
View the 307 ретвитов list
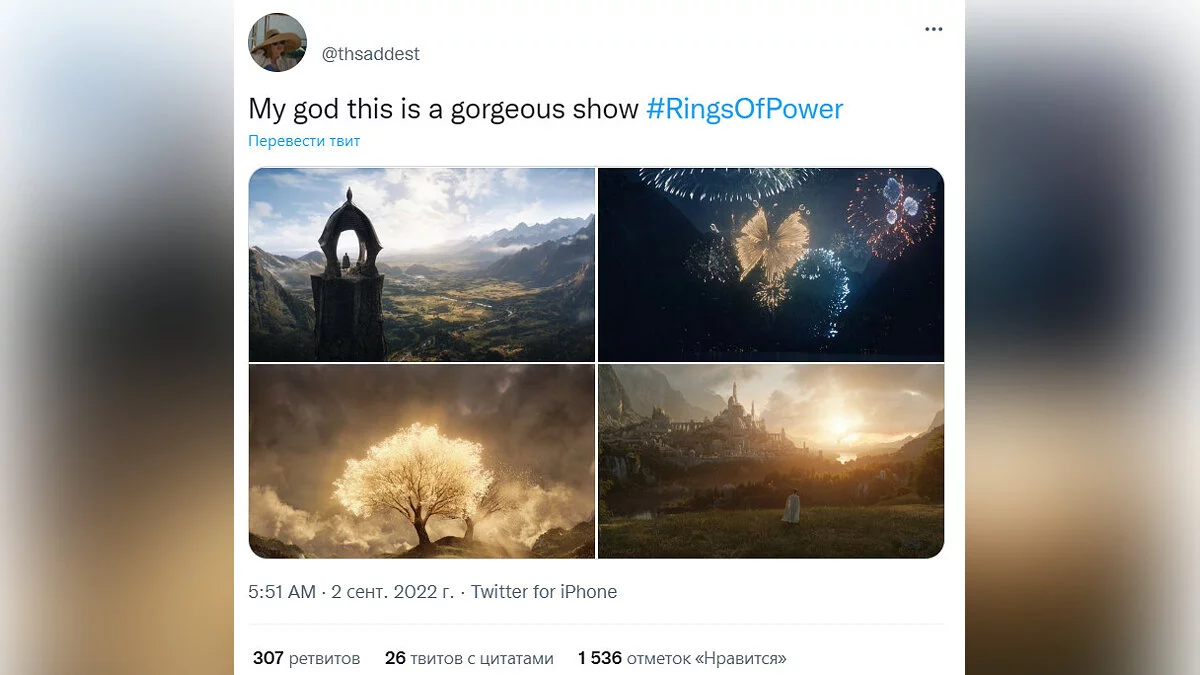pos(306,658)
